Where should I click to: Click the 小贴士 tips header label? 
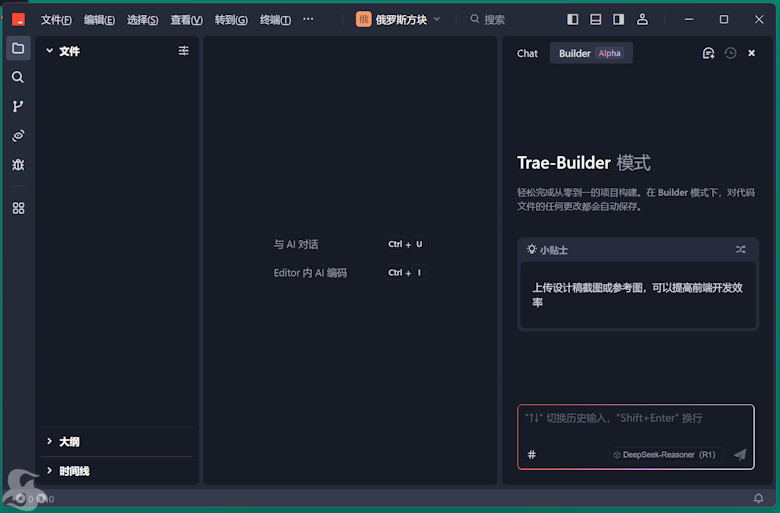(554, 250)
